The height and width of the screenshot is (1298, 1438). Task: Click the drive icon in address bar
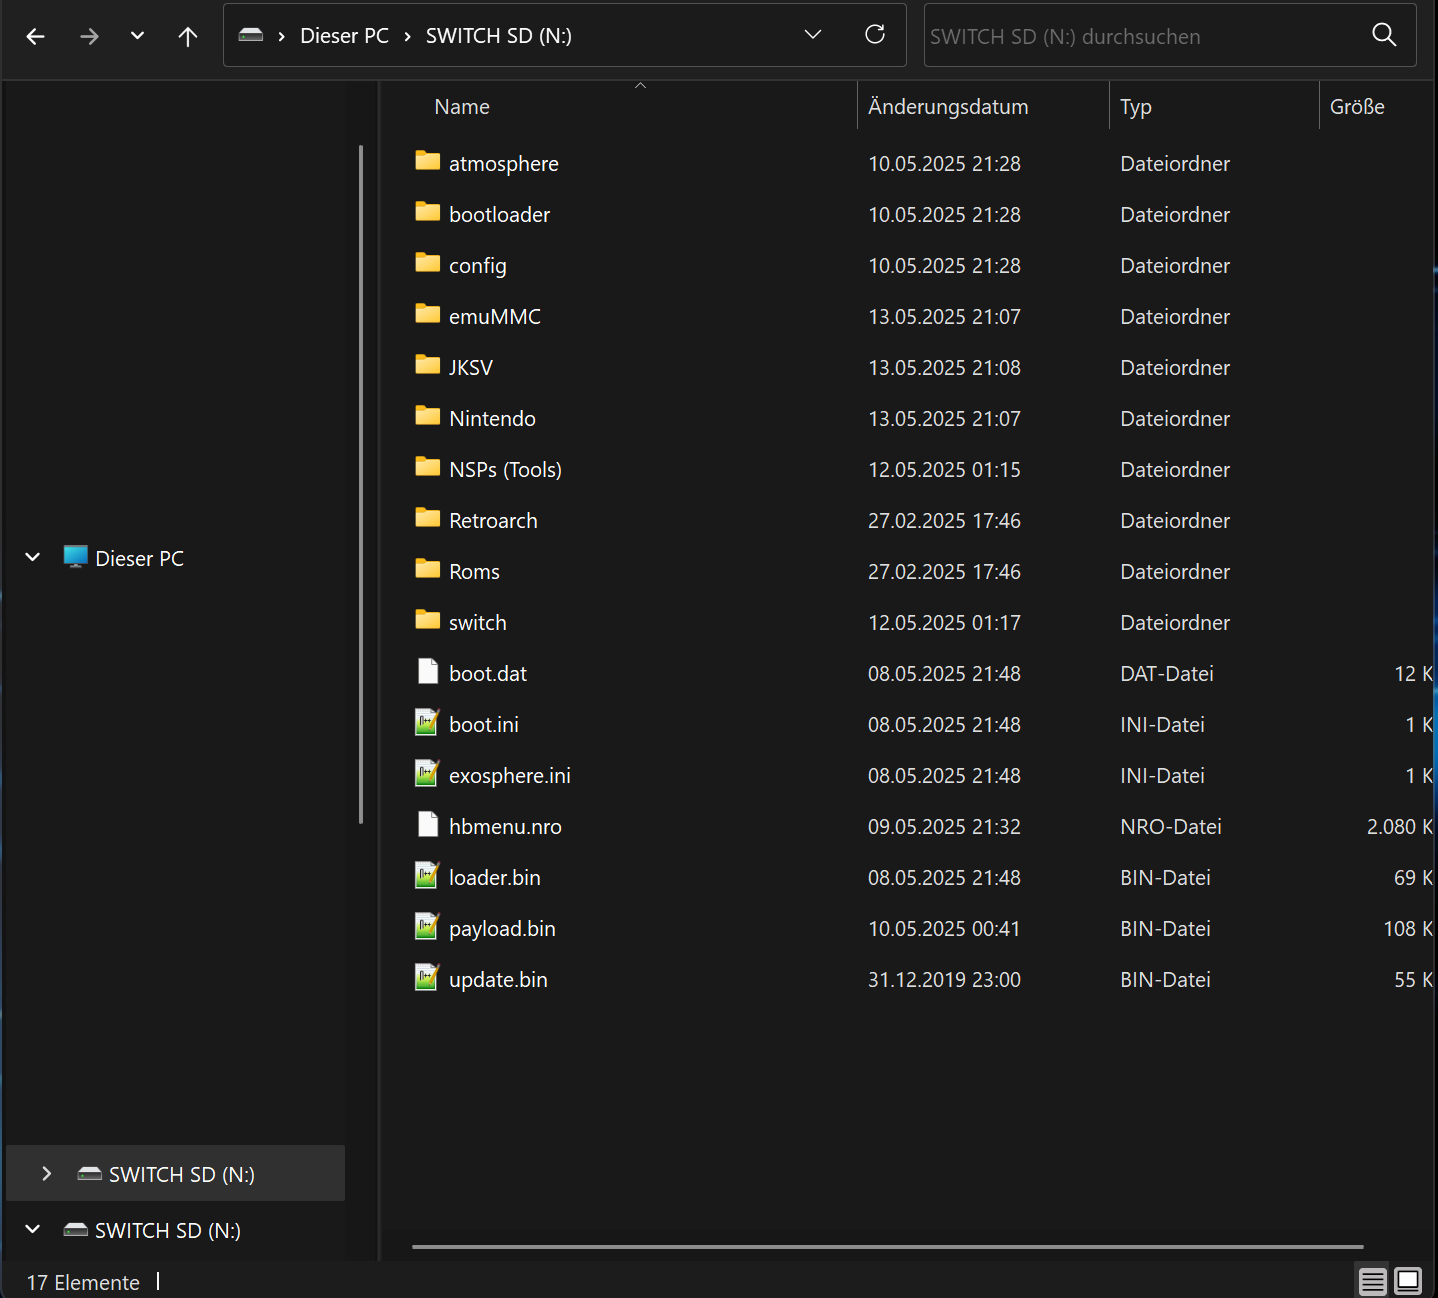(251, 35)
